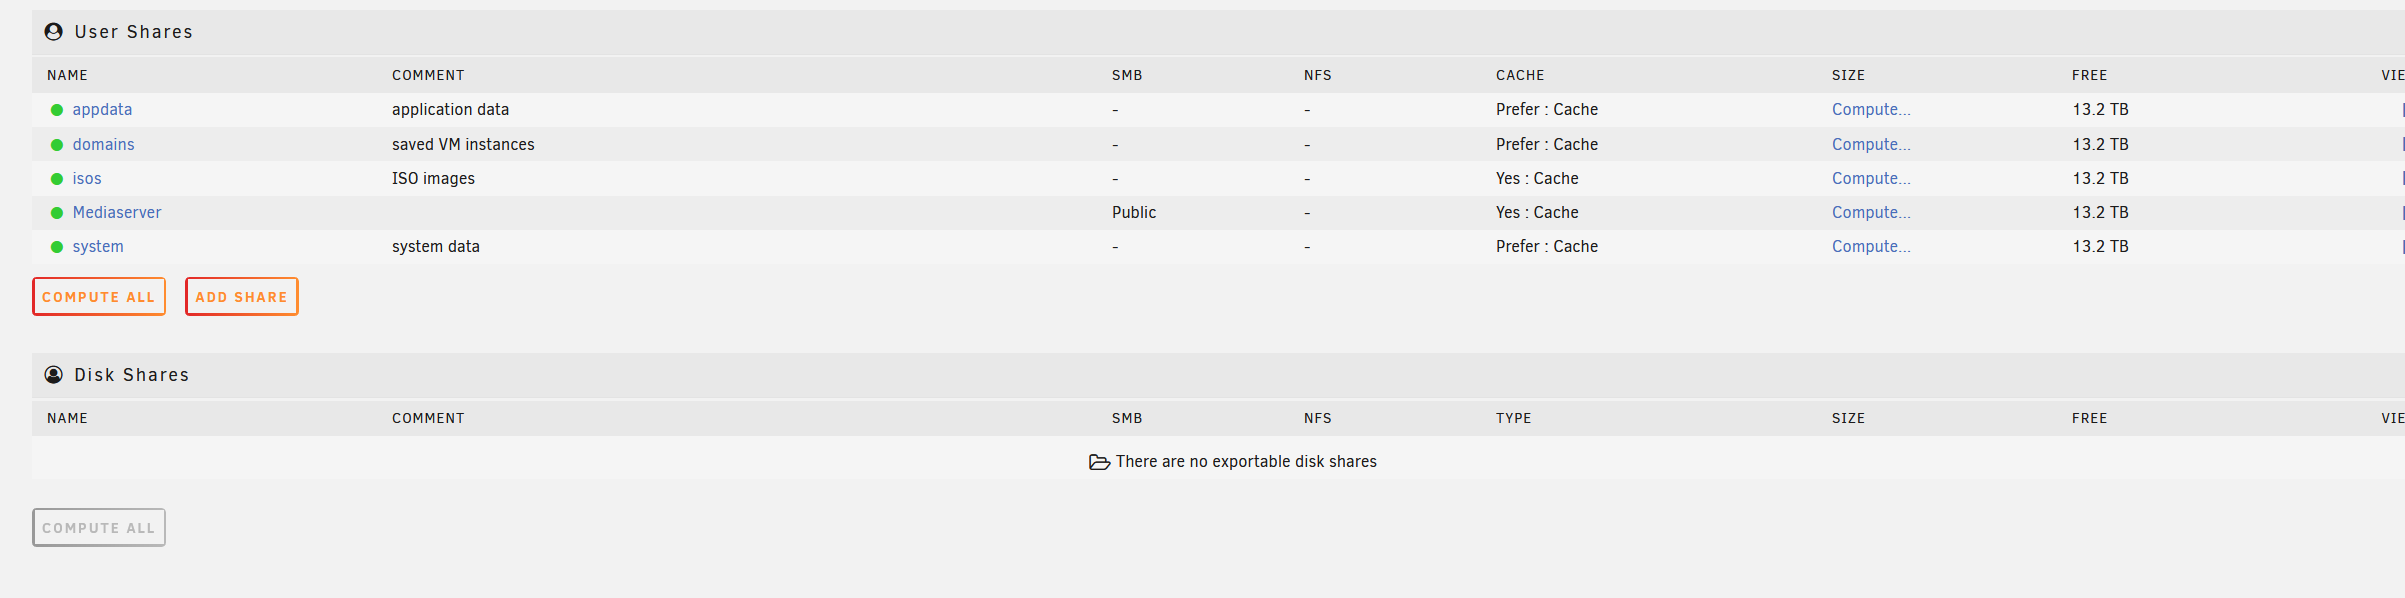The width and height of the screenshot is (2405, 598).
Task: Open the system share link
Action: click(x=98, y=247)
